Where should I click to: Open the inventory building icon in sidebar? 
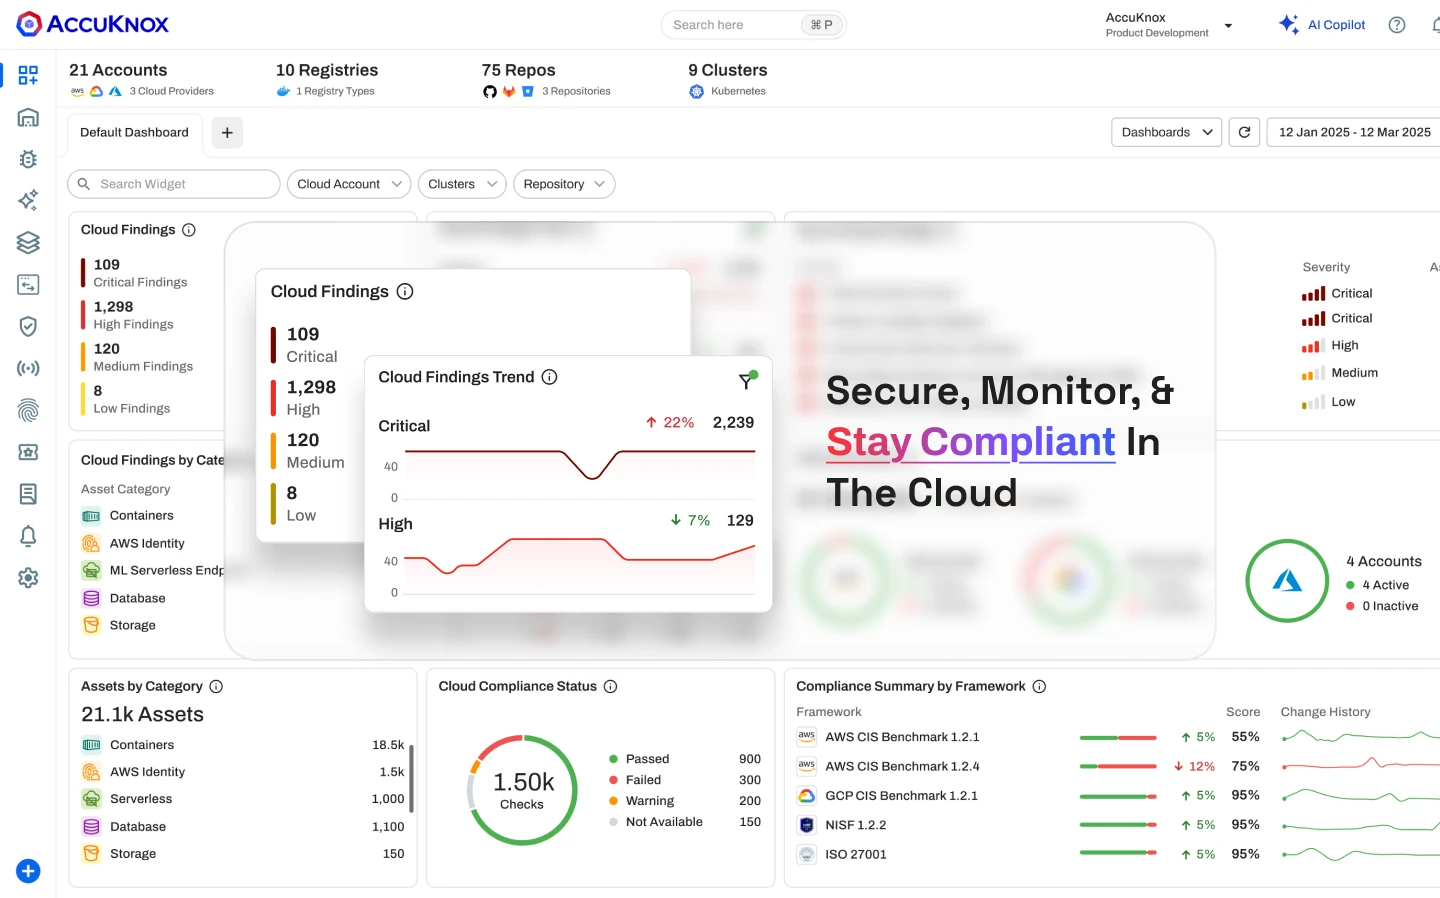pos(28,117)
